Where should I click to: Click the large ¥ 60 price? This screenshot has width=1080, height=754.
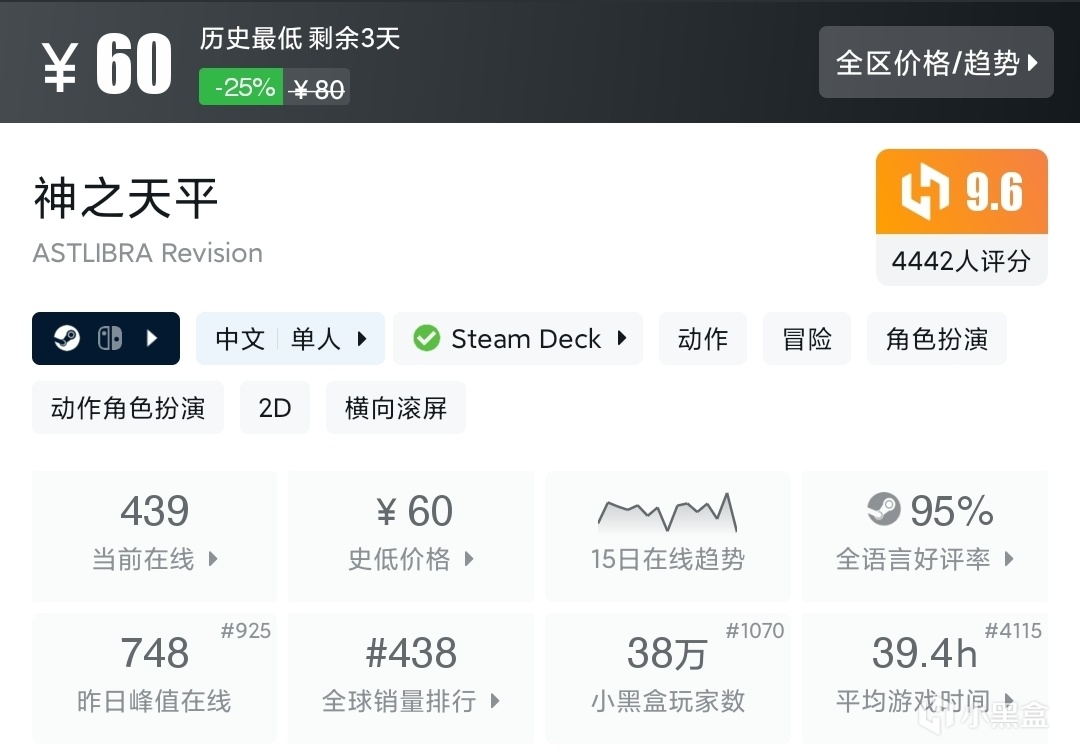pyautogui.click(x=108, y=66)
